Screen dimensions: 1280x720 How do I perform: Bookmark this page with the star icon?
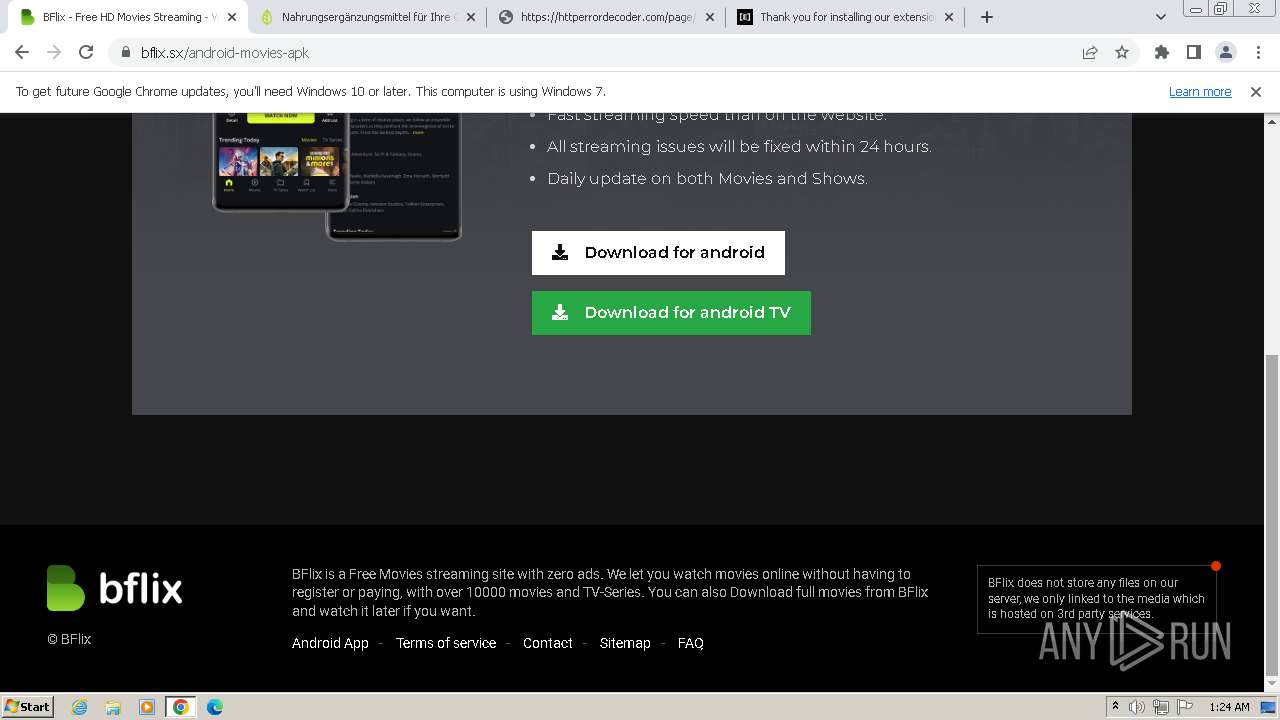[x=1122, y=53]
